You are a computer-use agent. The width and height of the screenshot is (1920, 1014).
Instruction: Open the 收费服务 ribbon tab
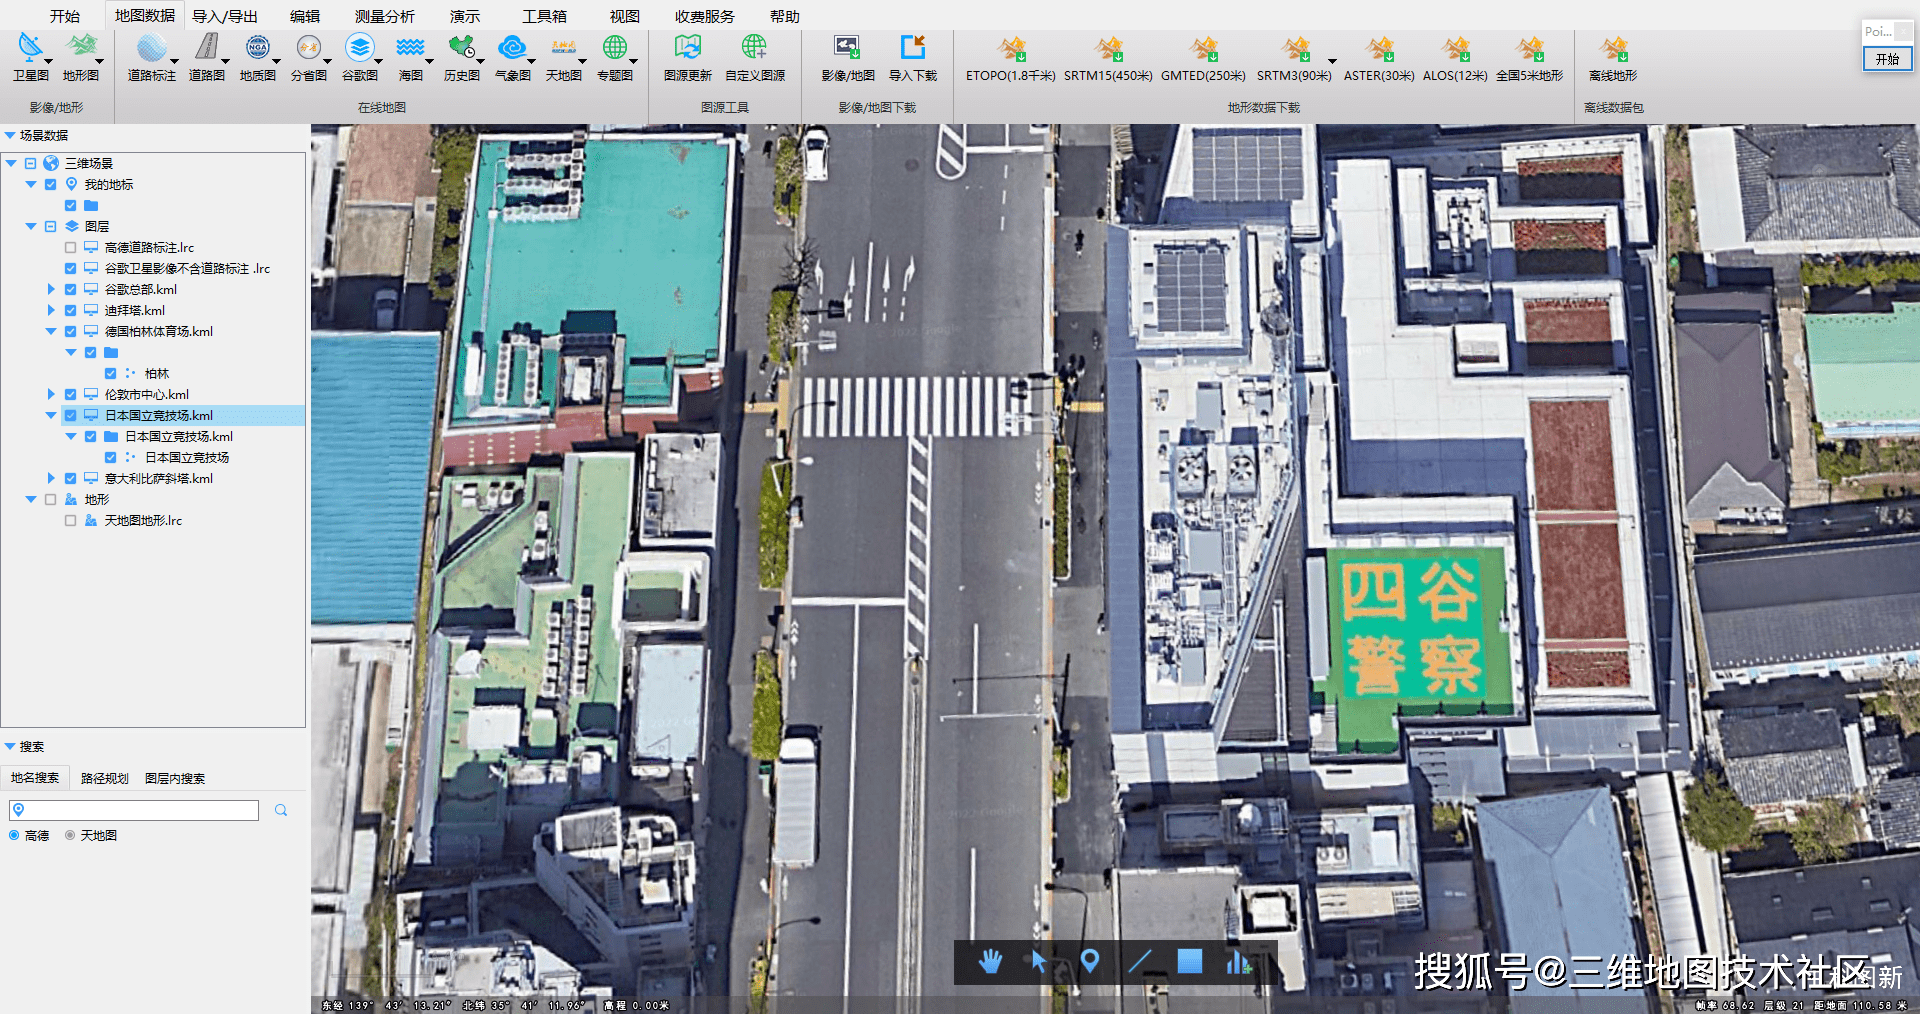705,16
